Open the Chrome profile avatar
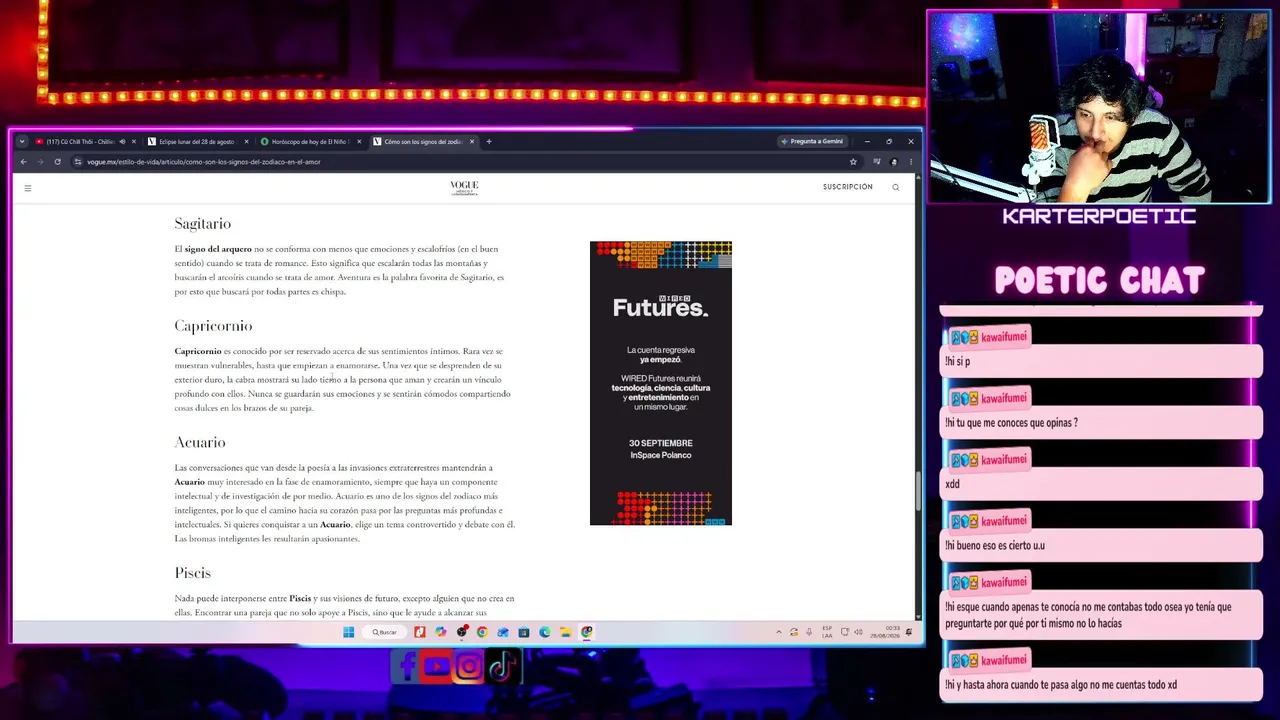 [894, 162]
